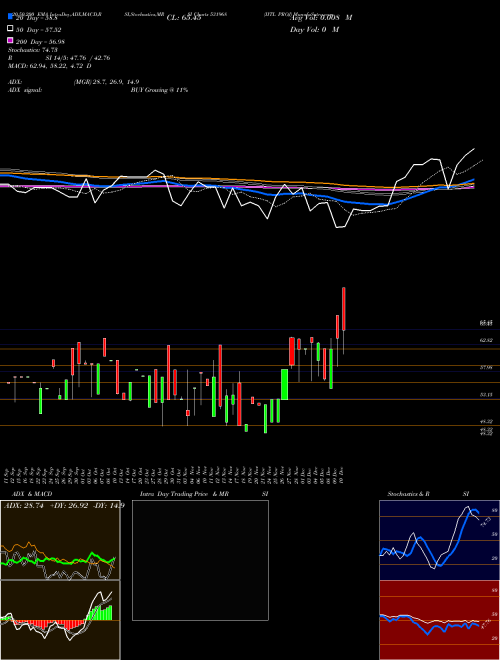Click the 'Day Vol: 0 M' text
This screenshot has height=660, width=500.
pos(314,29)
